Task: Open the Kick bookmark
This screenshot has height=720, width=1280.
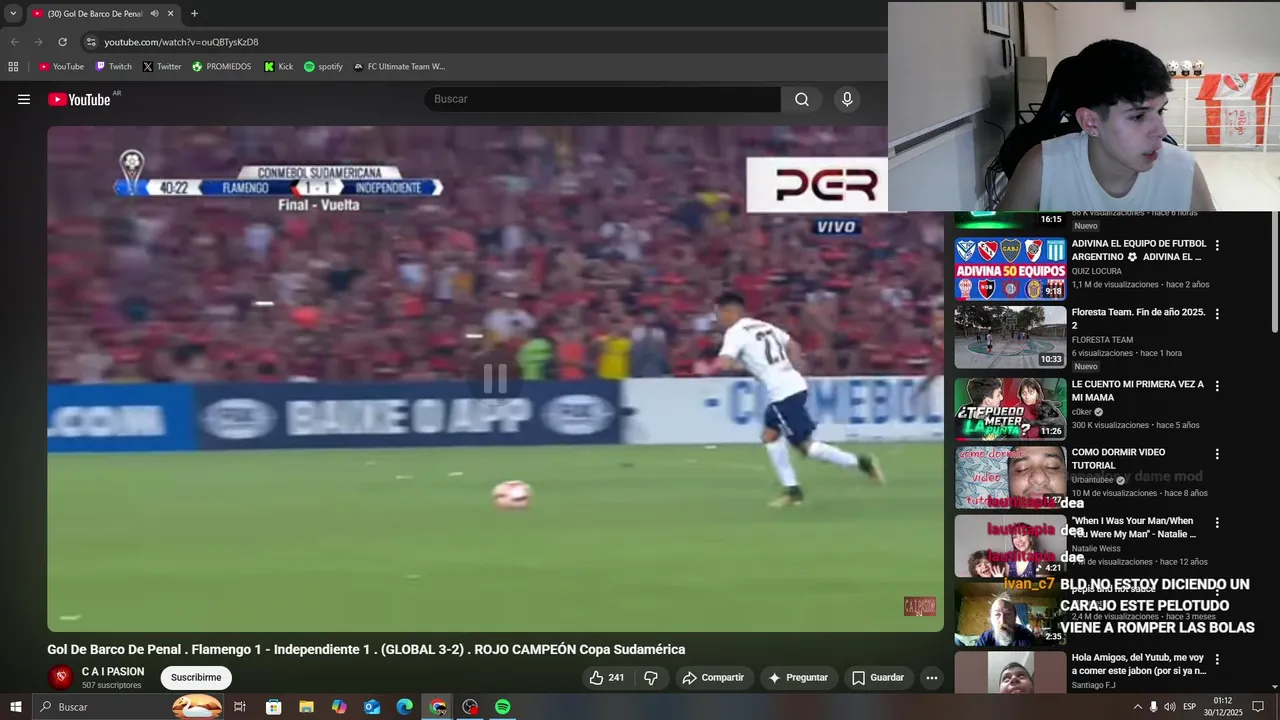Action: click(x=279, y=67)
